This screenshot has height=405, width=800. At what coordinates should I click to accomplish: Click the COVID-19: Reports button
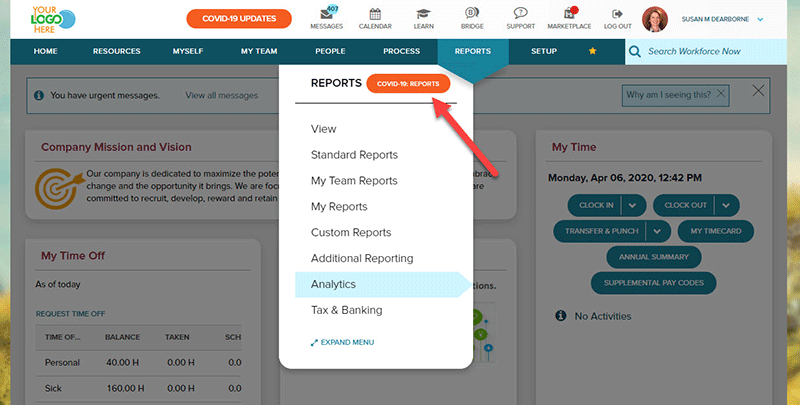pos(408,84)
